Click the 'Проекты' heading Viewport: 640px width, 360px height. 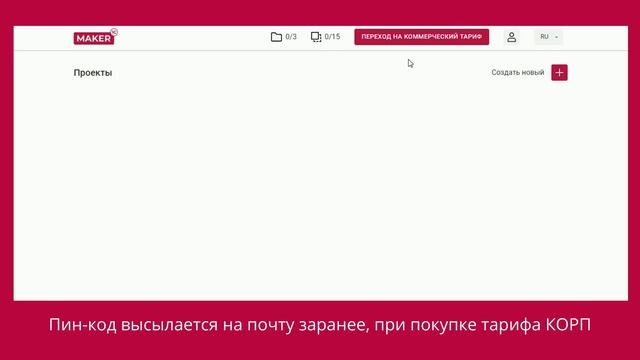click(x=93, y=73)
